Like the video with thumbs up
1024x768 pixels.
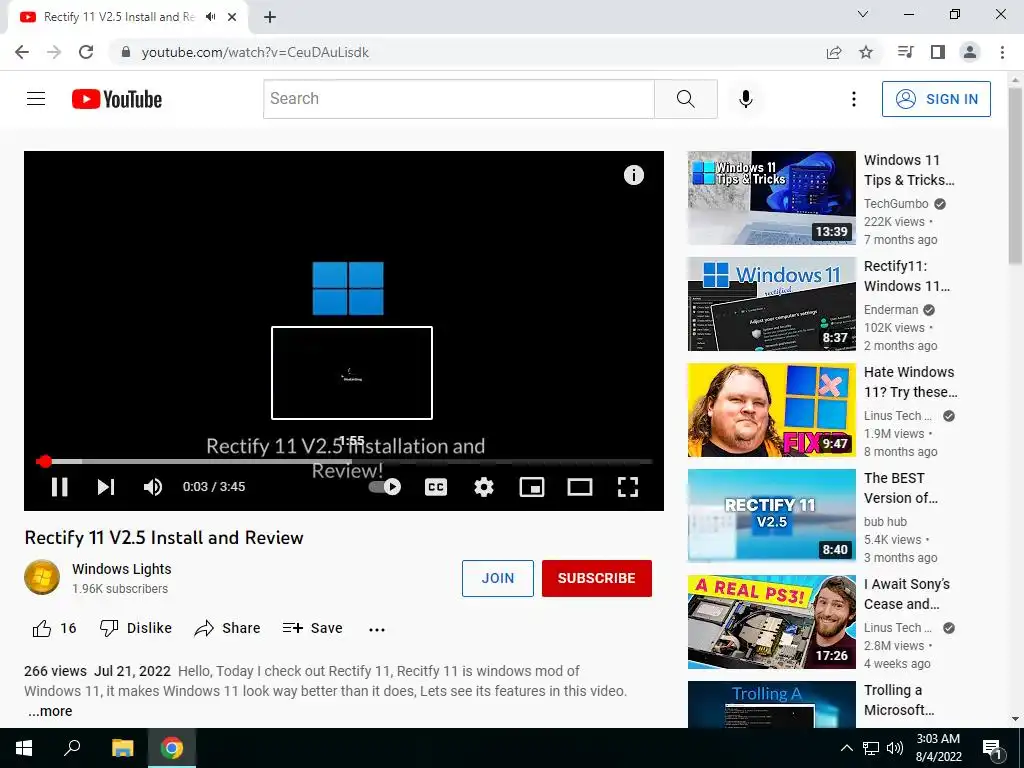tap(54, 628)
